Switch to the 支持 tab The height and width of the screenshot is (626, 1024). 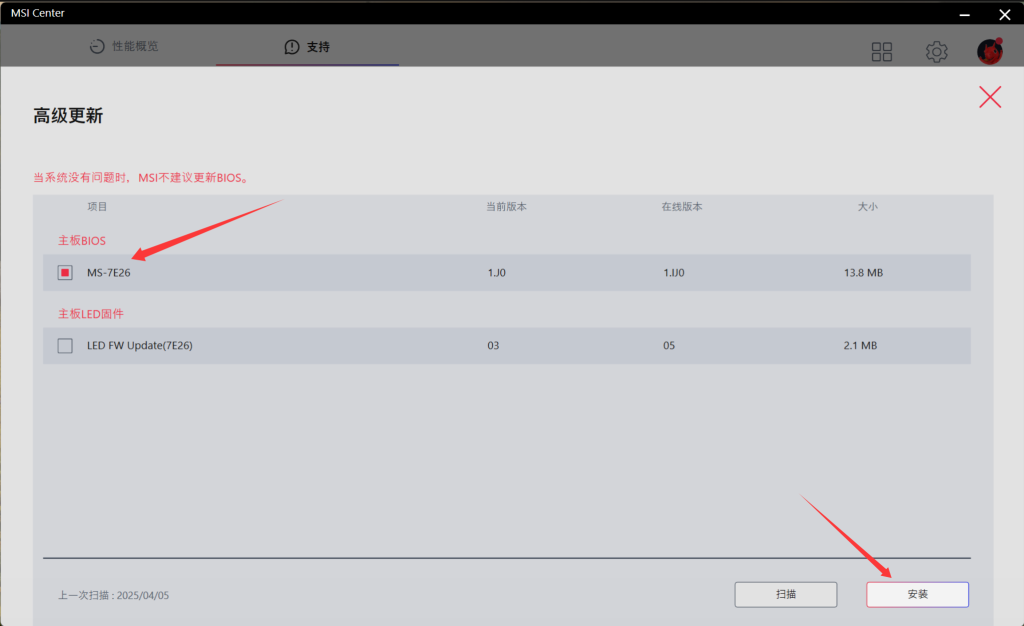[307, 47]
